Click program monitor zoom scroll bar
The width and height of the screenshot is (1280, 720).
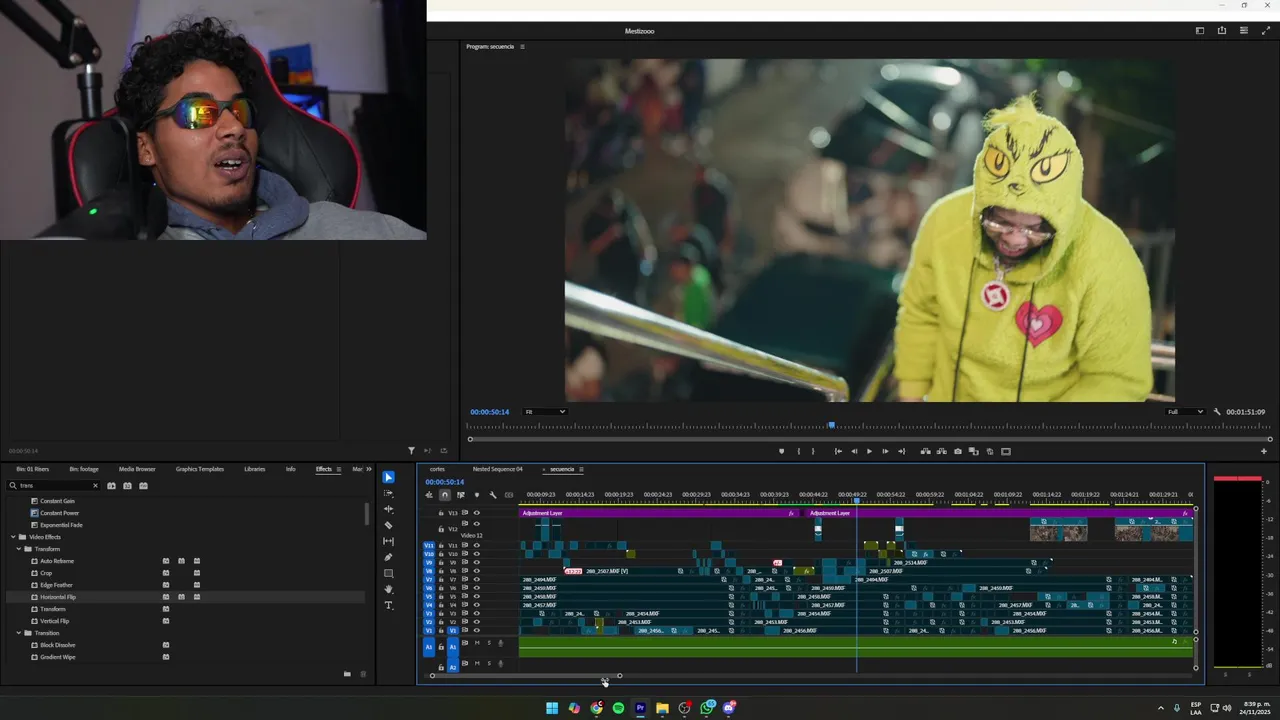pyautogui.click(x=869, y=439)
